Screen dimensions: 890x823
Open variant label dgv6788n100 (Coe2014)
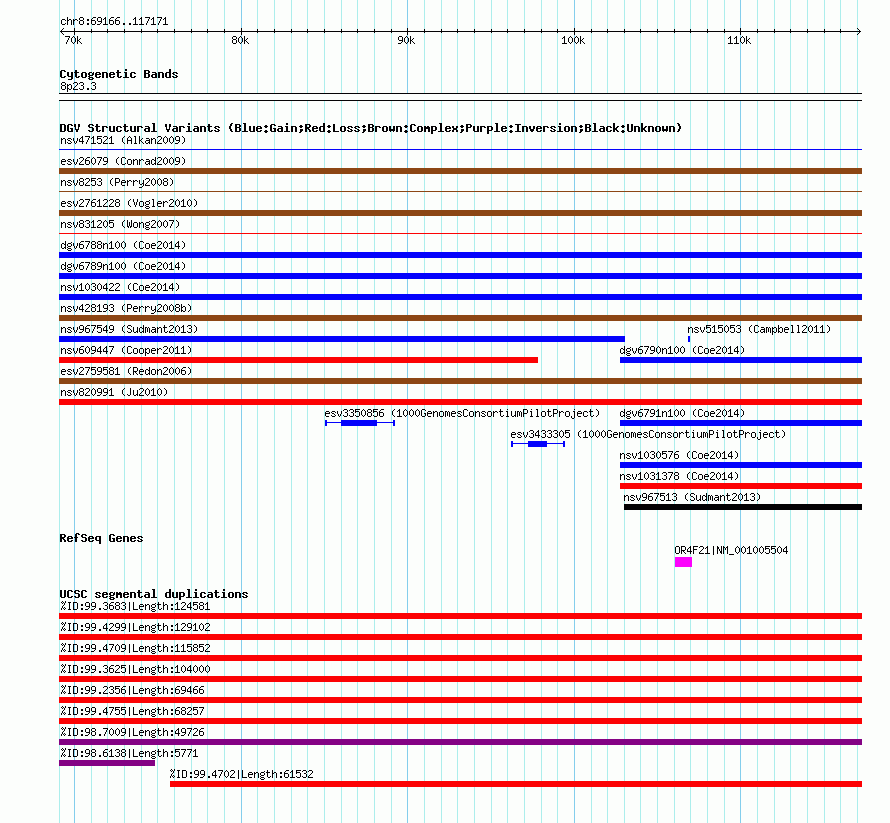(123, 245)
